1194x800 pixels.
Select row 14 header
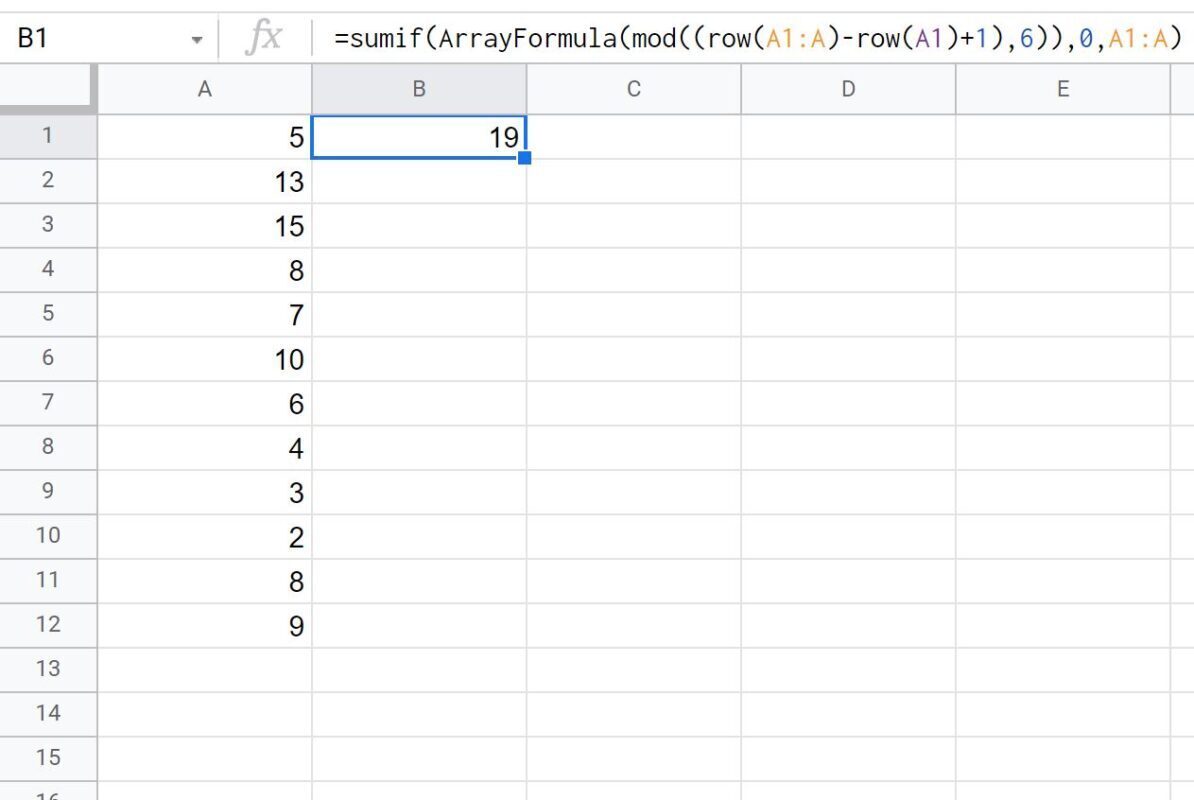[x=48, y=714]
